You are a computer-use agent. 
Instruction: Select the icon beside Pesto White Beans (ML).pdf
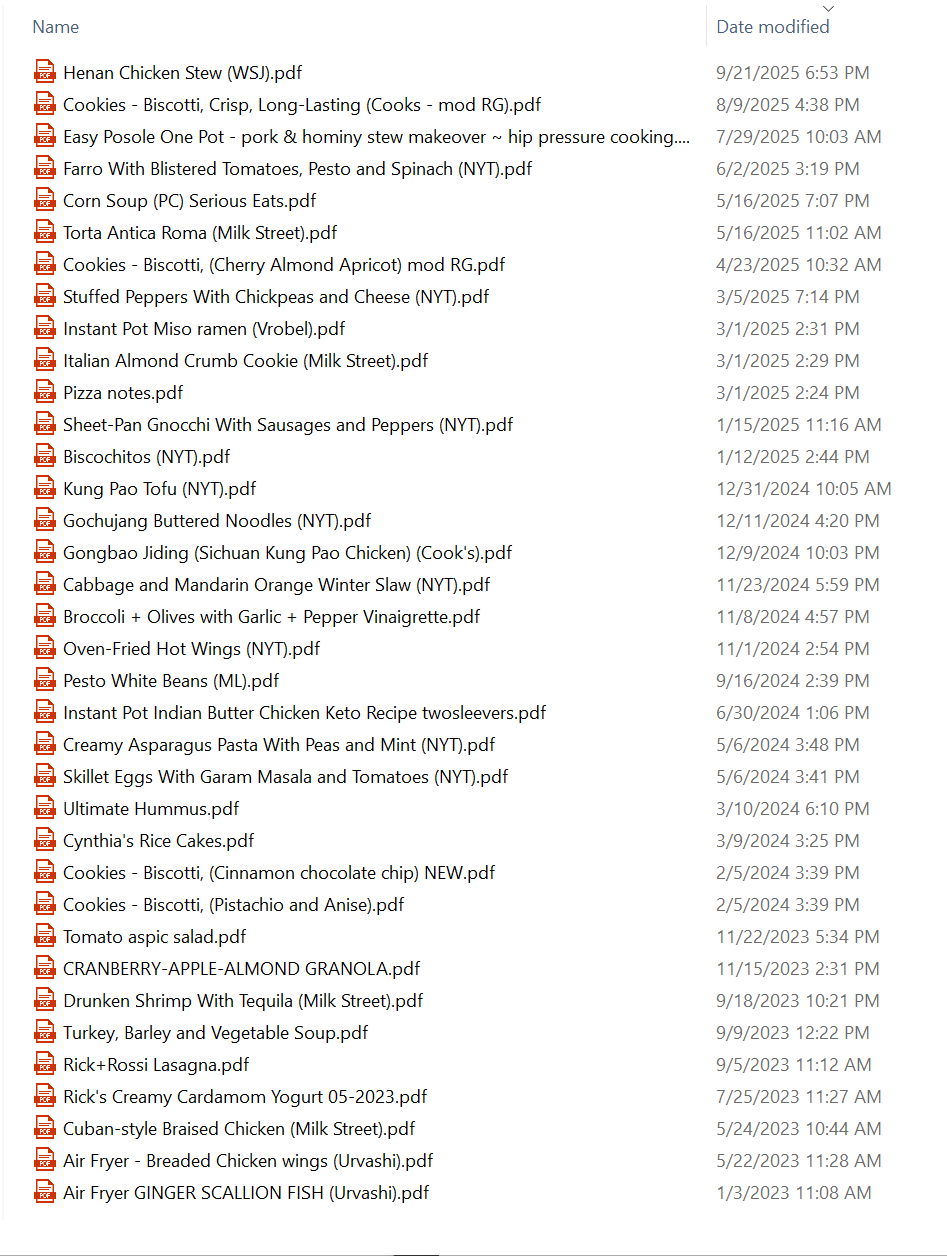pos(44,680)
